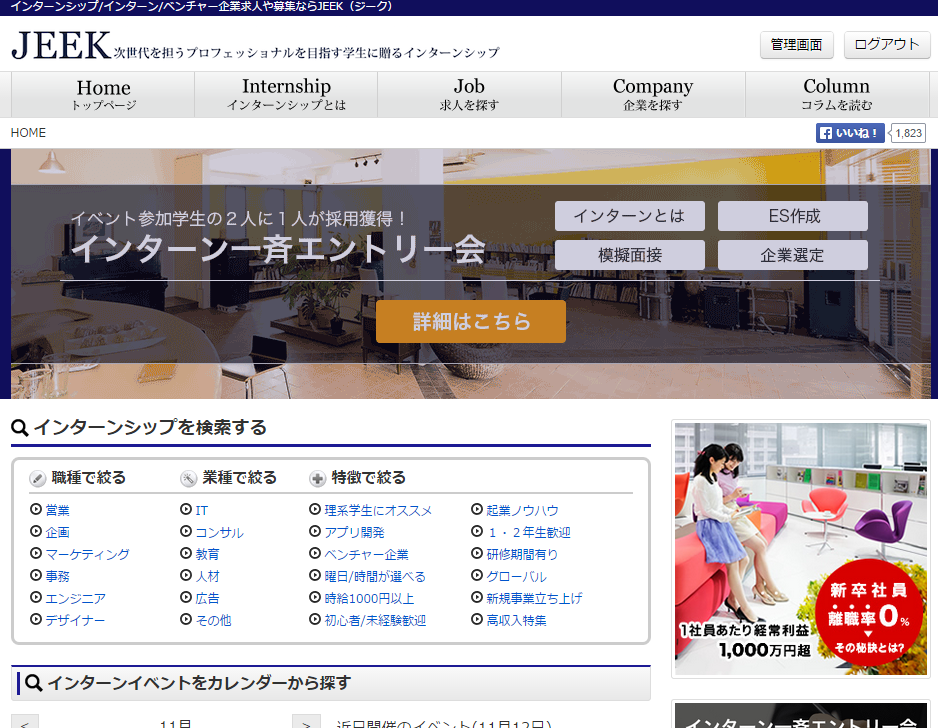Click the magnifier icon beside インターンイベントをカレンダーから探す

point(34,683)
